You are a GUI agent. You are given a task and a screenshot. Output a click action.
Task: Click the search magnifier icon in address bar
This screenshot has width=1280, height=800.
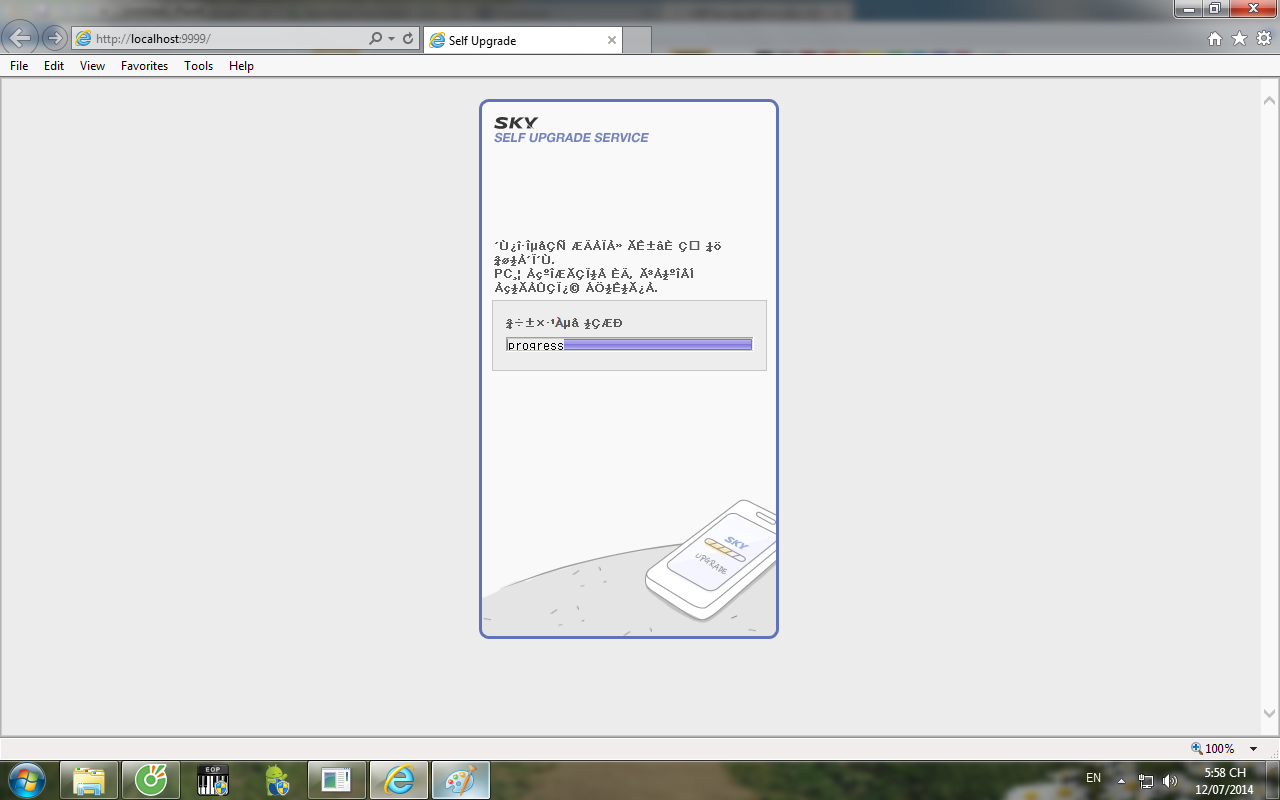coord(376,39)
